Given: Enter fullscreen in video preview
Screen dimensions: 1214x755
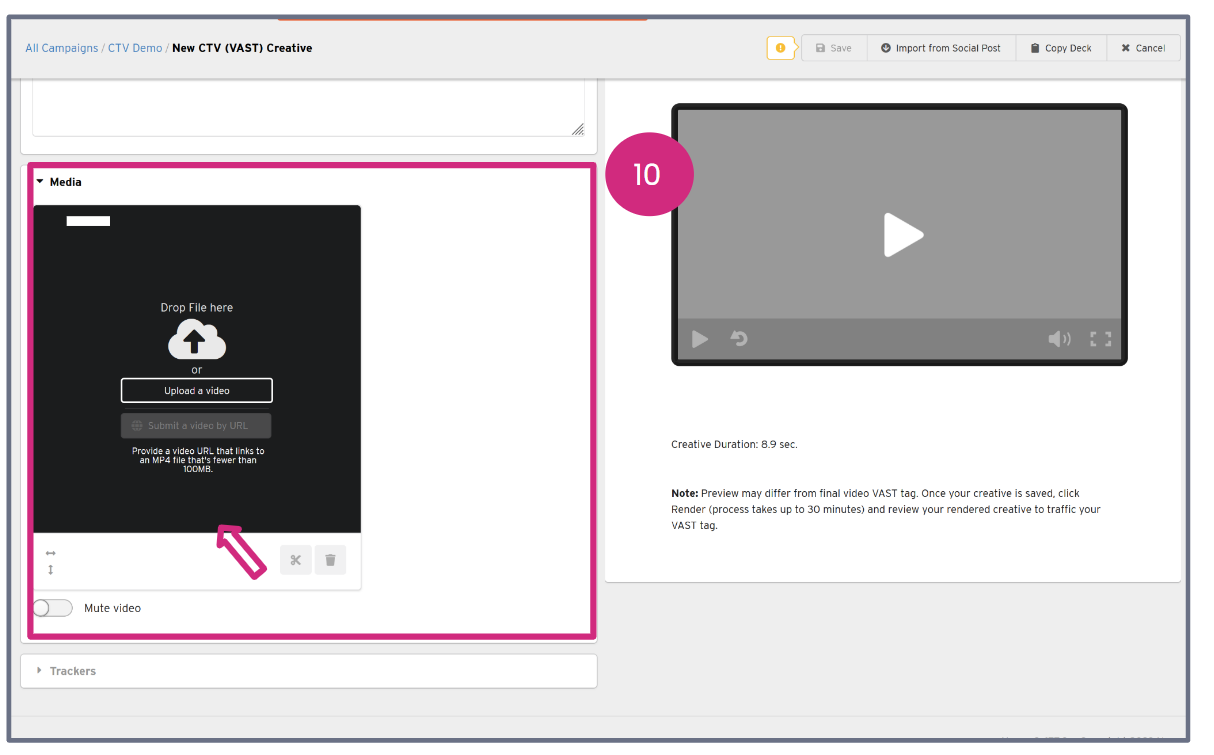Looking at the screenshot, I should 1100,339.
